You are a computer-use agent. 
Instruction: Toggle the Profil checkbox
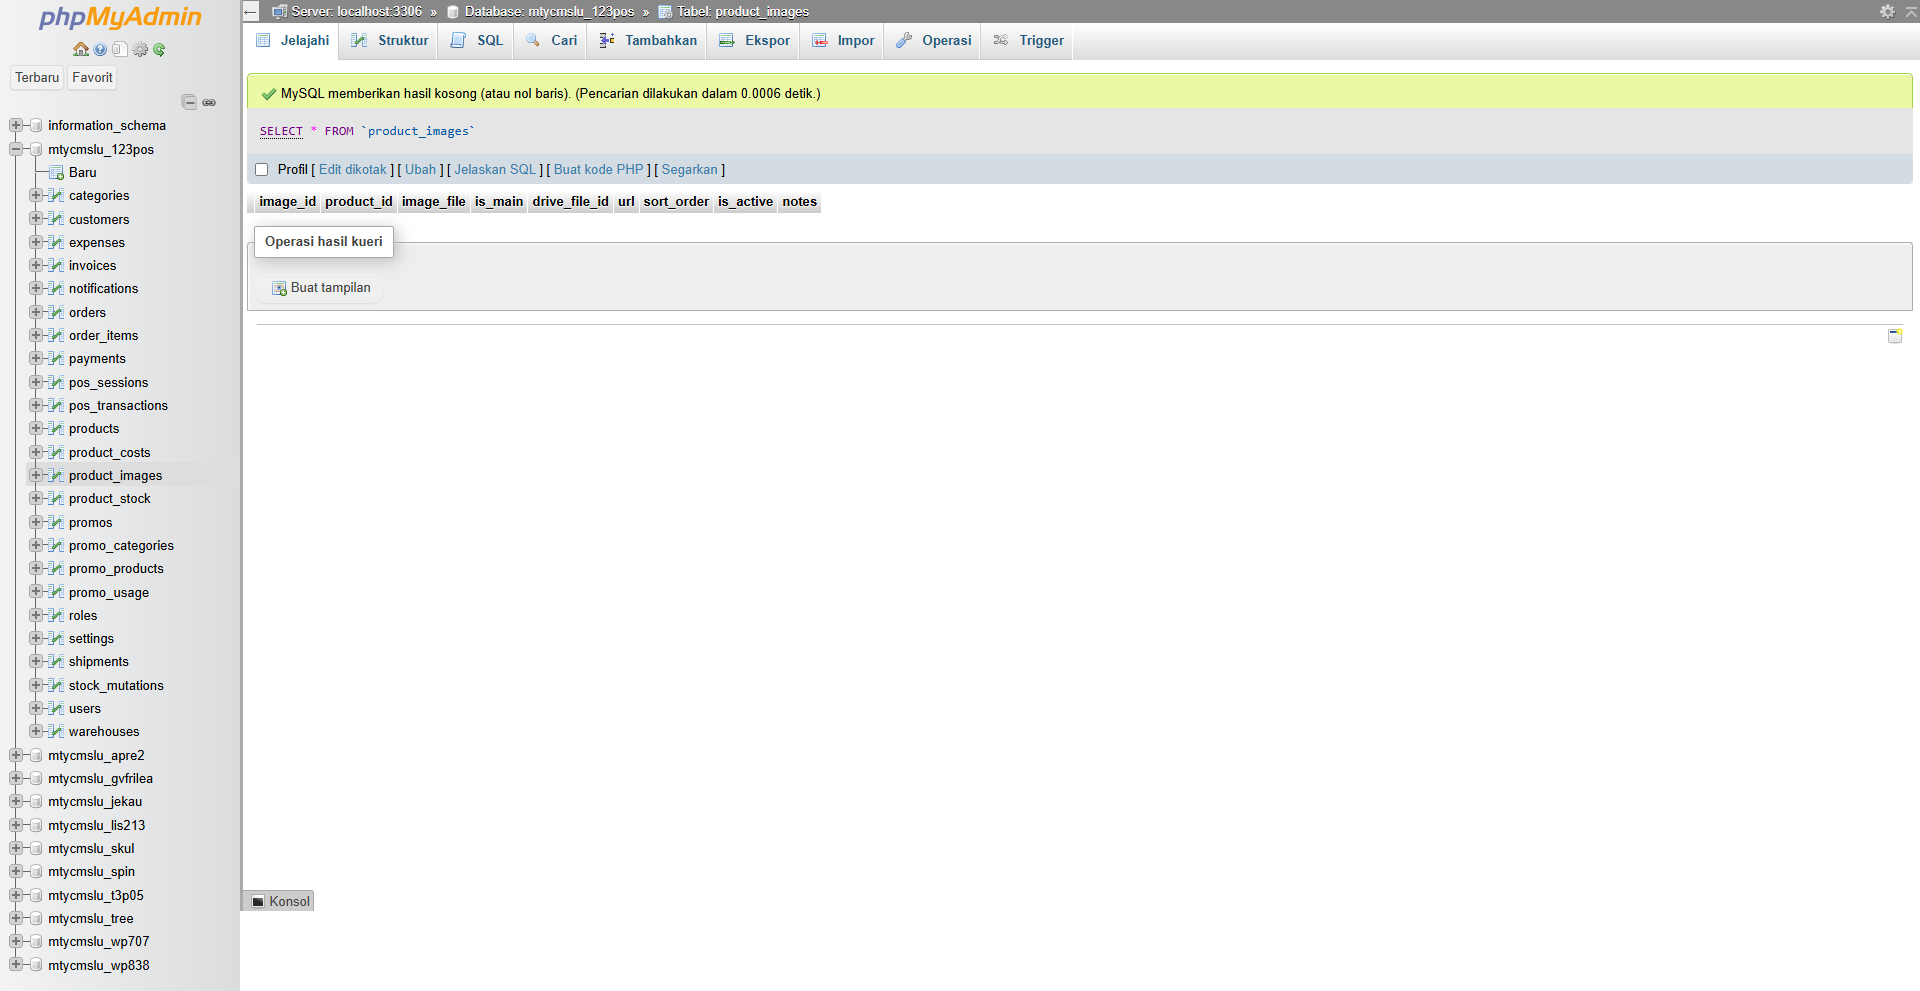point(262,170)
